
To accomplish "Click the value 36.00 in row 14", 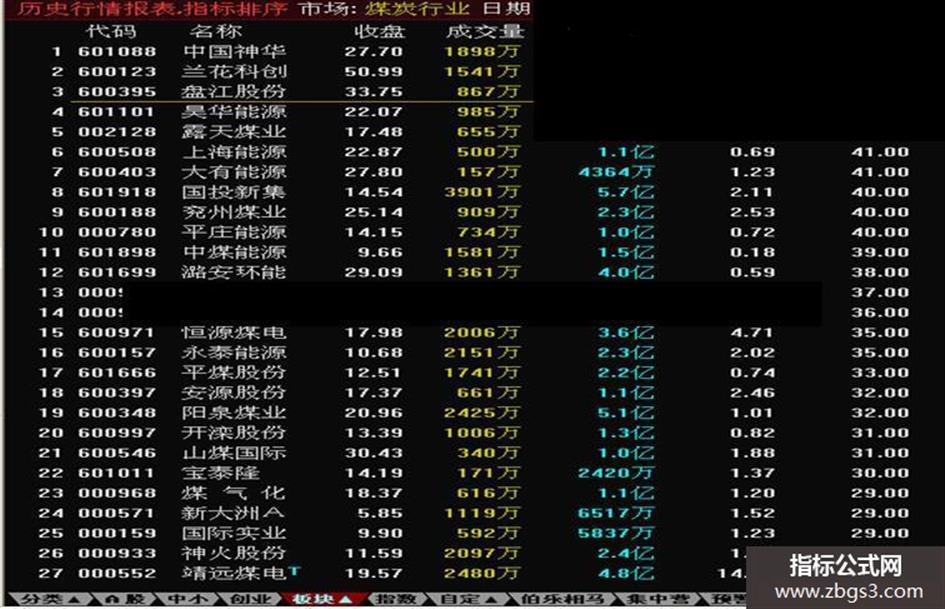I will [x=881, y=312].
